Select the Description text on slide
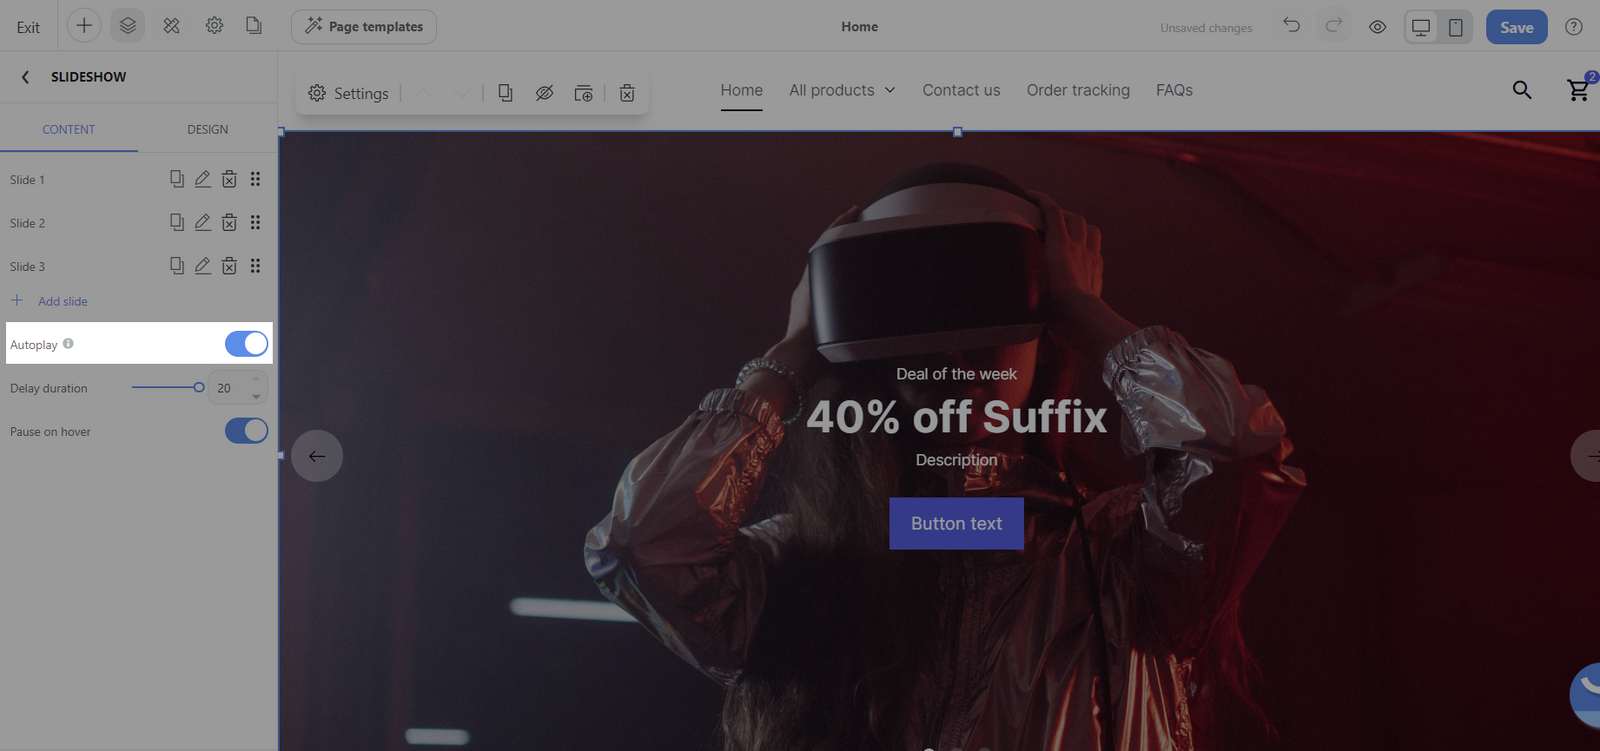 pyautogui.click(x=956, y=460)
